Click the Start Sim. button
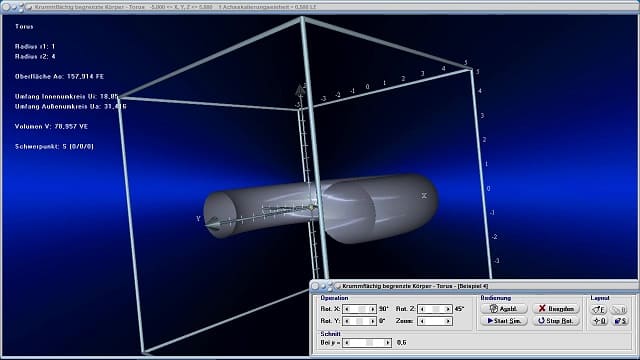The height and width of the screenshot is (360, 640). (504, 321)
